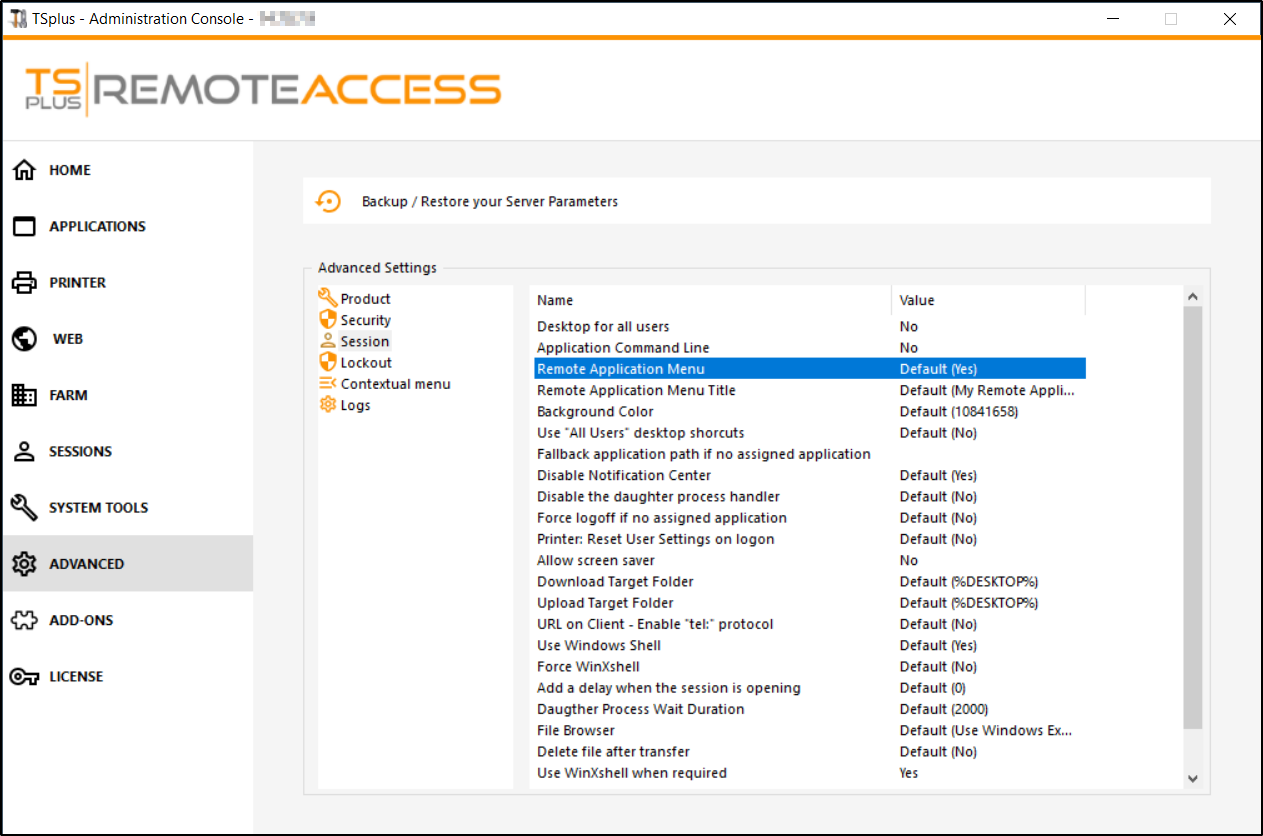Image resolution: width=1263 pixels, height=836 pixels.
Task: Click Backup / Restore your Server Parameters
Action: click(490, 202)
